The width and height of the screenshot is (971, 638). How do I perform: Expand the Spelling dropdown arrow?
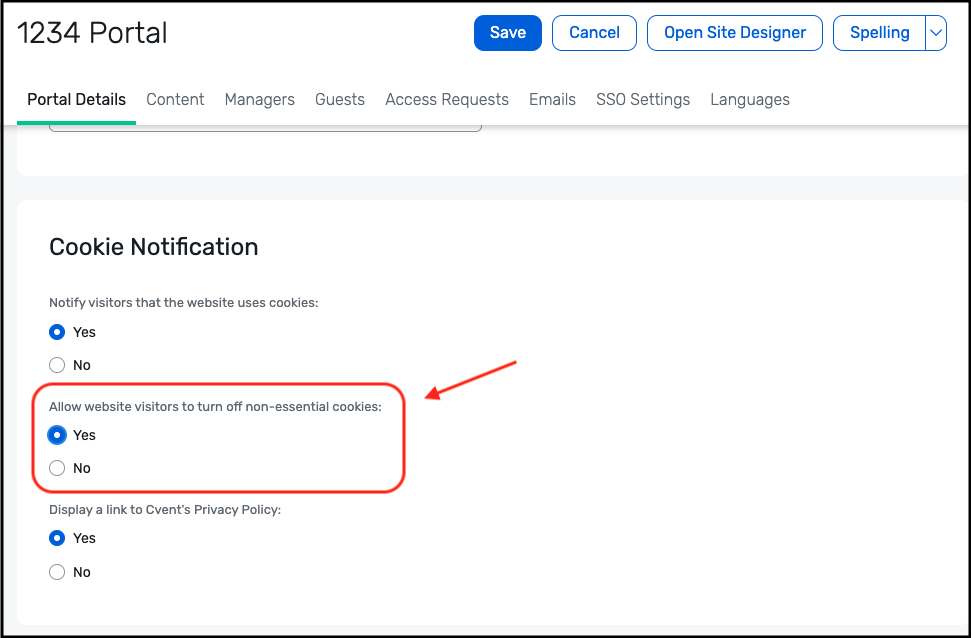(x=936, y=33)
